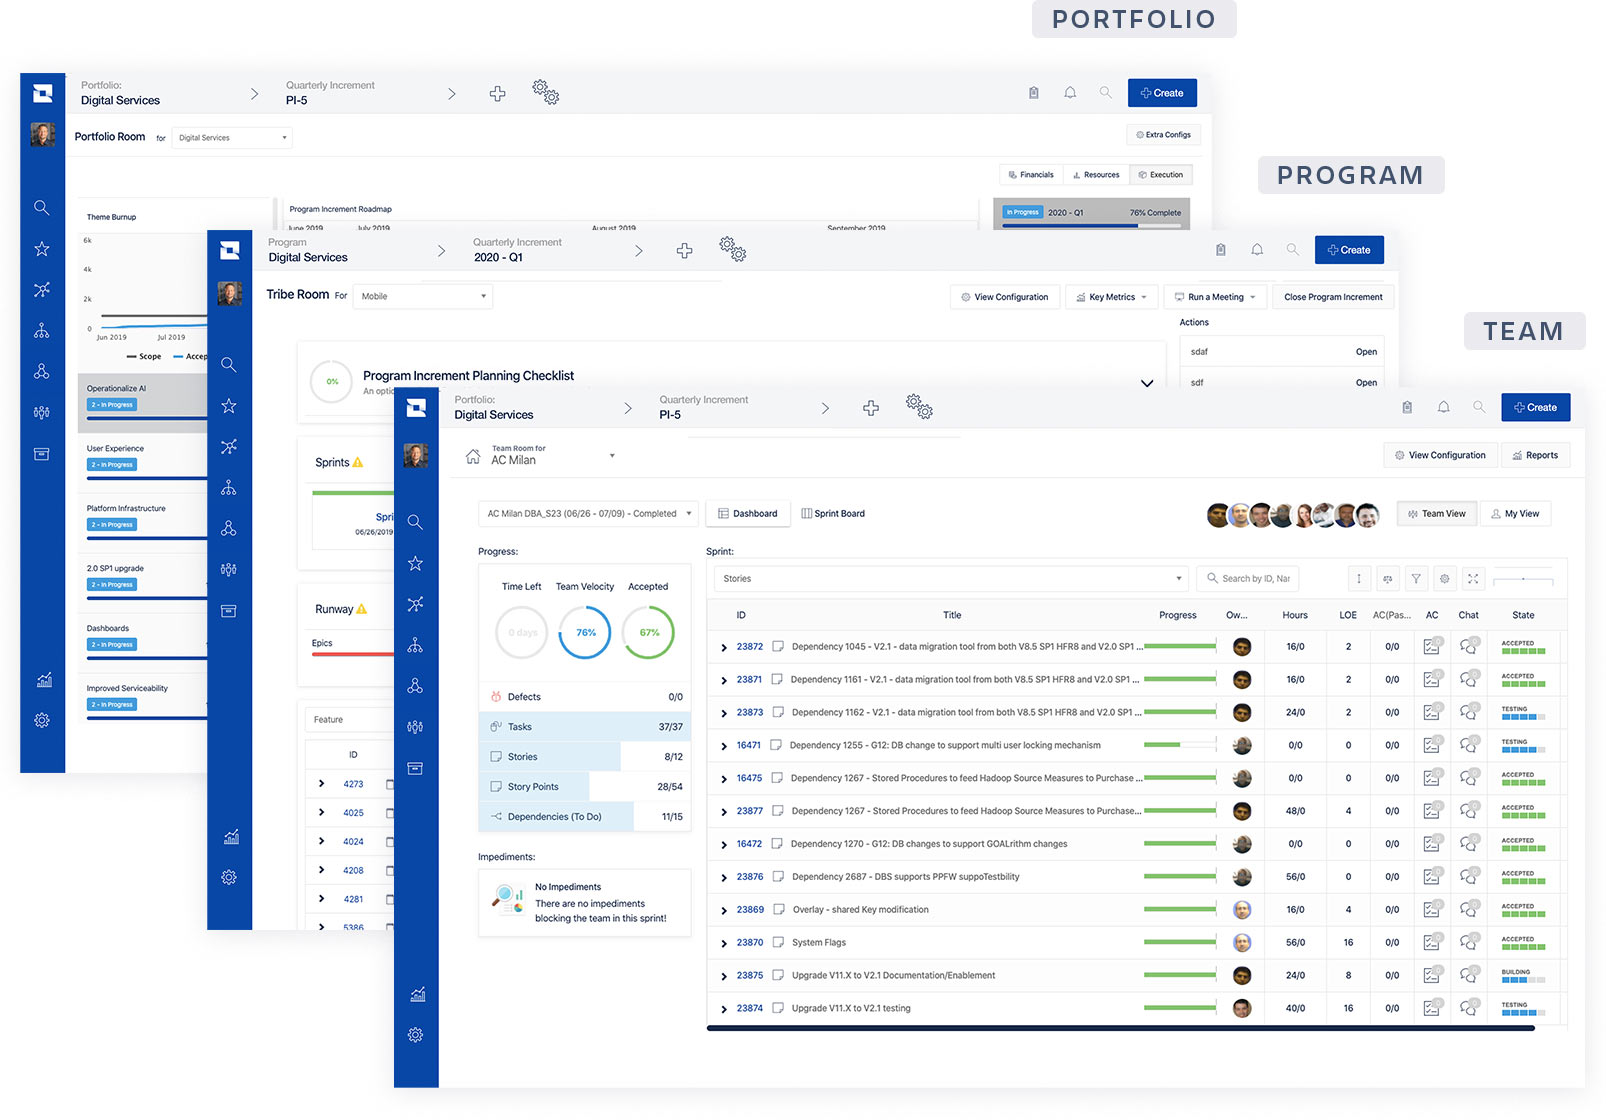Screen dimensions: 1606x1120
Task: Switch to the Dashboard tab
Action: [748, 513]
